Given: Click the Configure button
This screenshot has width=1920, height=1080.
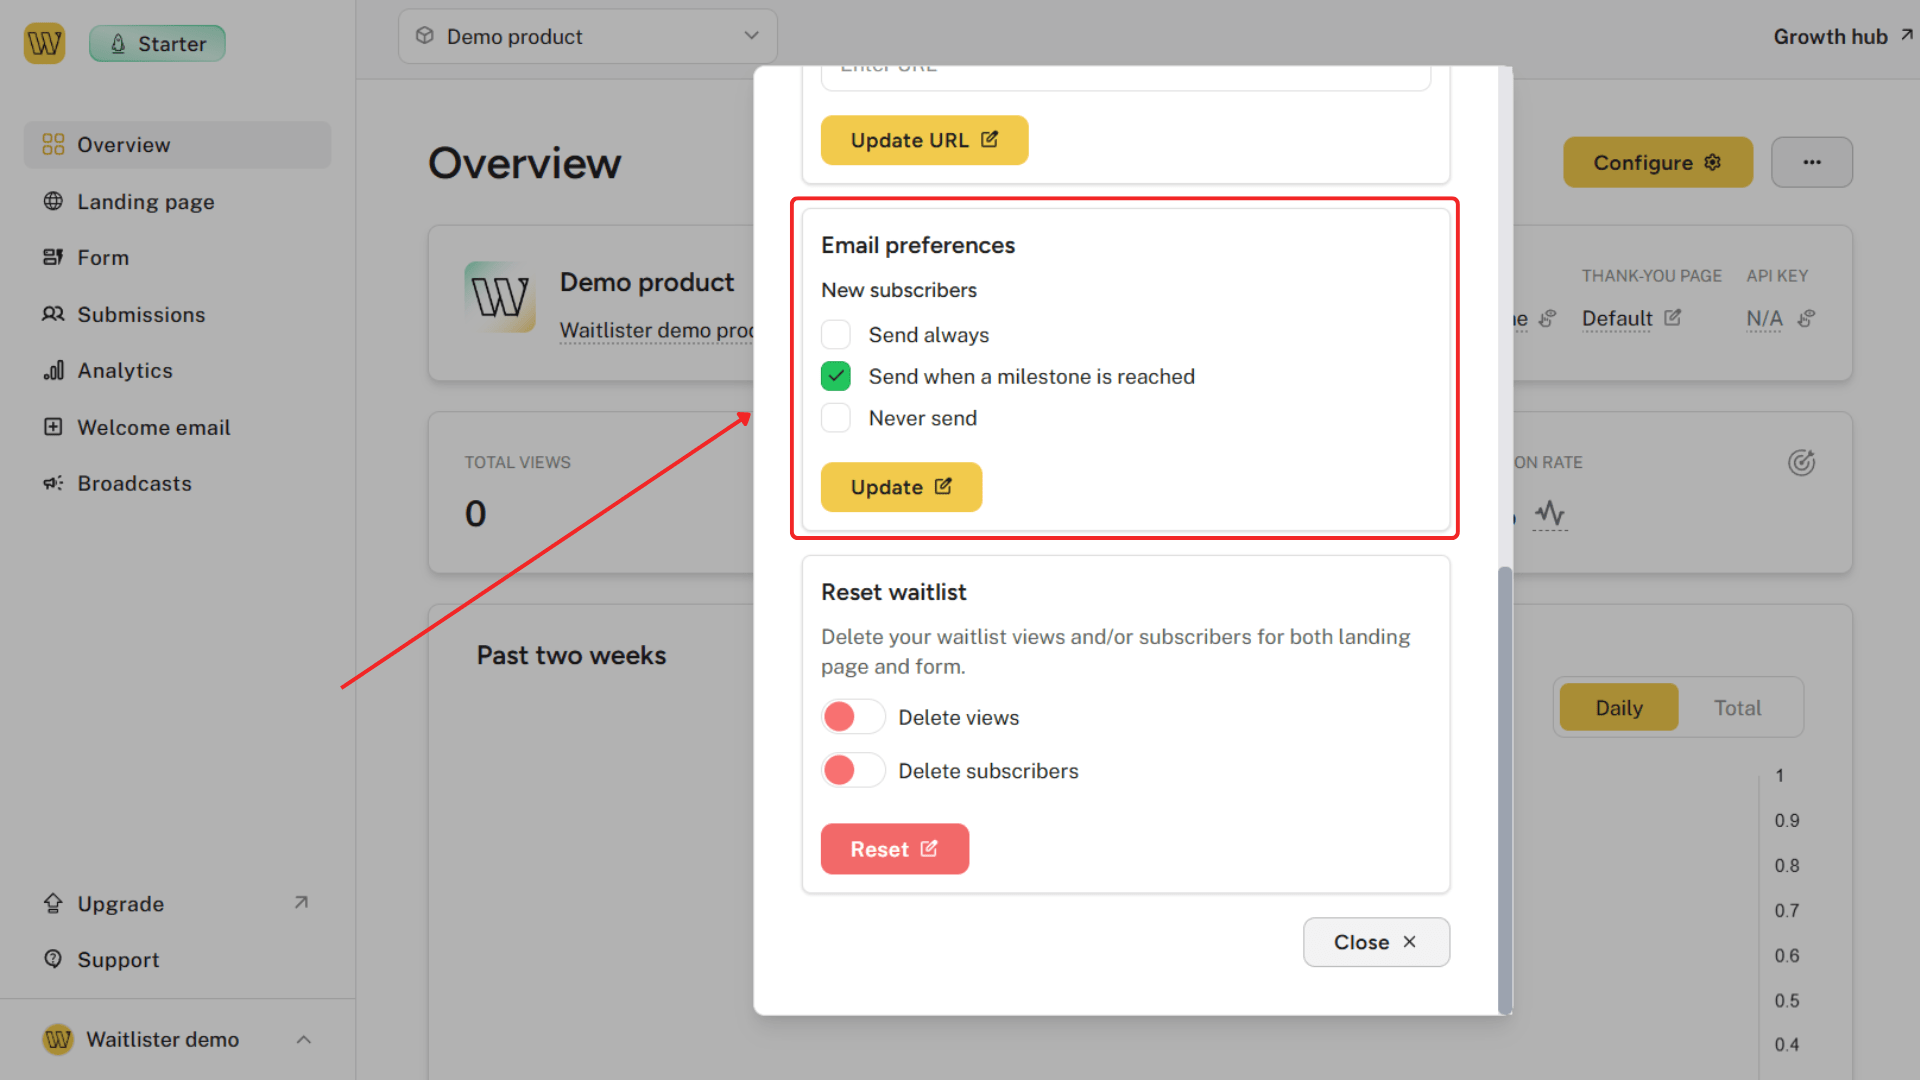Looking at the screenshot, I should point(1657,162).
